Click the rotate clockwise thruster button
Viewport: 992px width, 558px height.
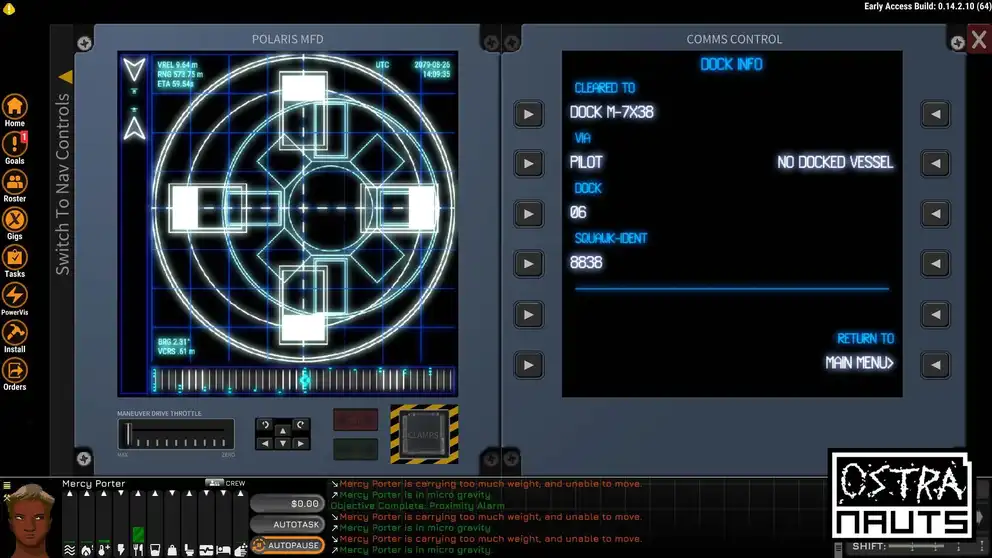[x=301, y=425]
